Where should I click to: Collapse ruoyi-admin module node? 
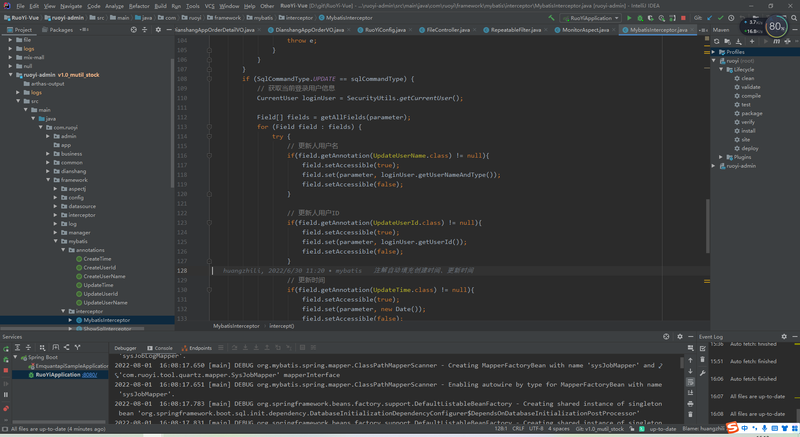[x=10, y=75]
